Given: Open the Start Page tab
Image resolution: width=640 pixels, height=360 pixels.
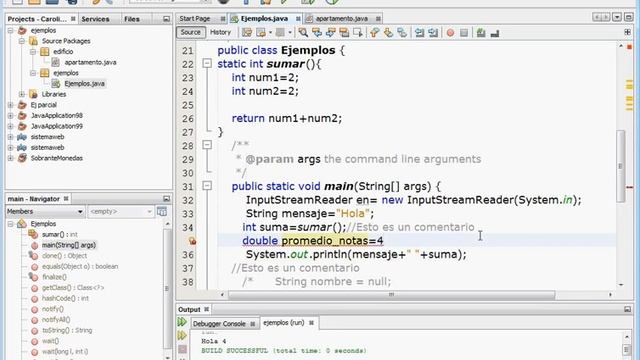Looking at the screenshot, I should click(x=195, y=19).
